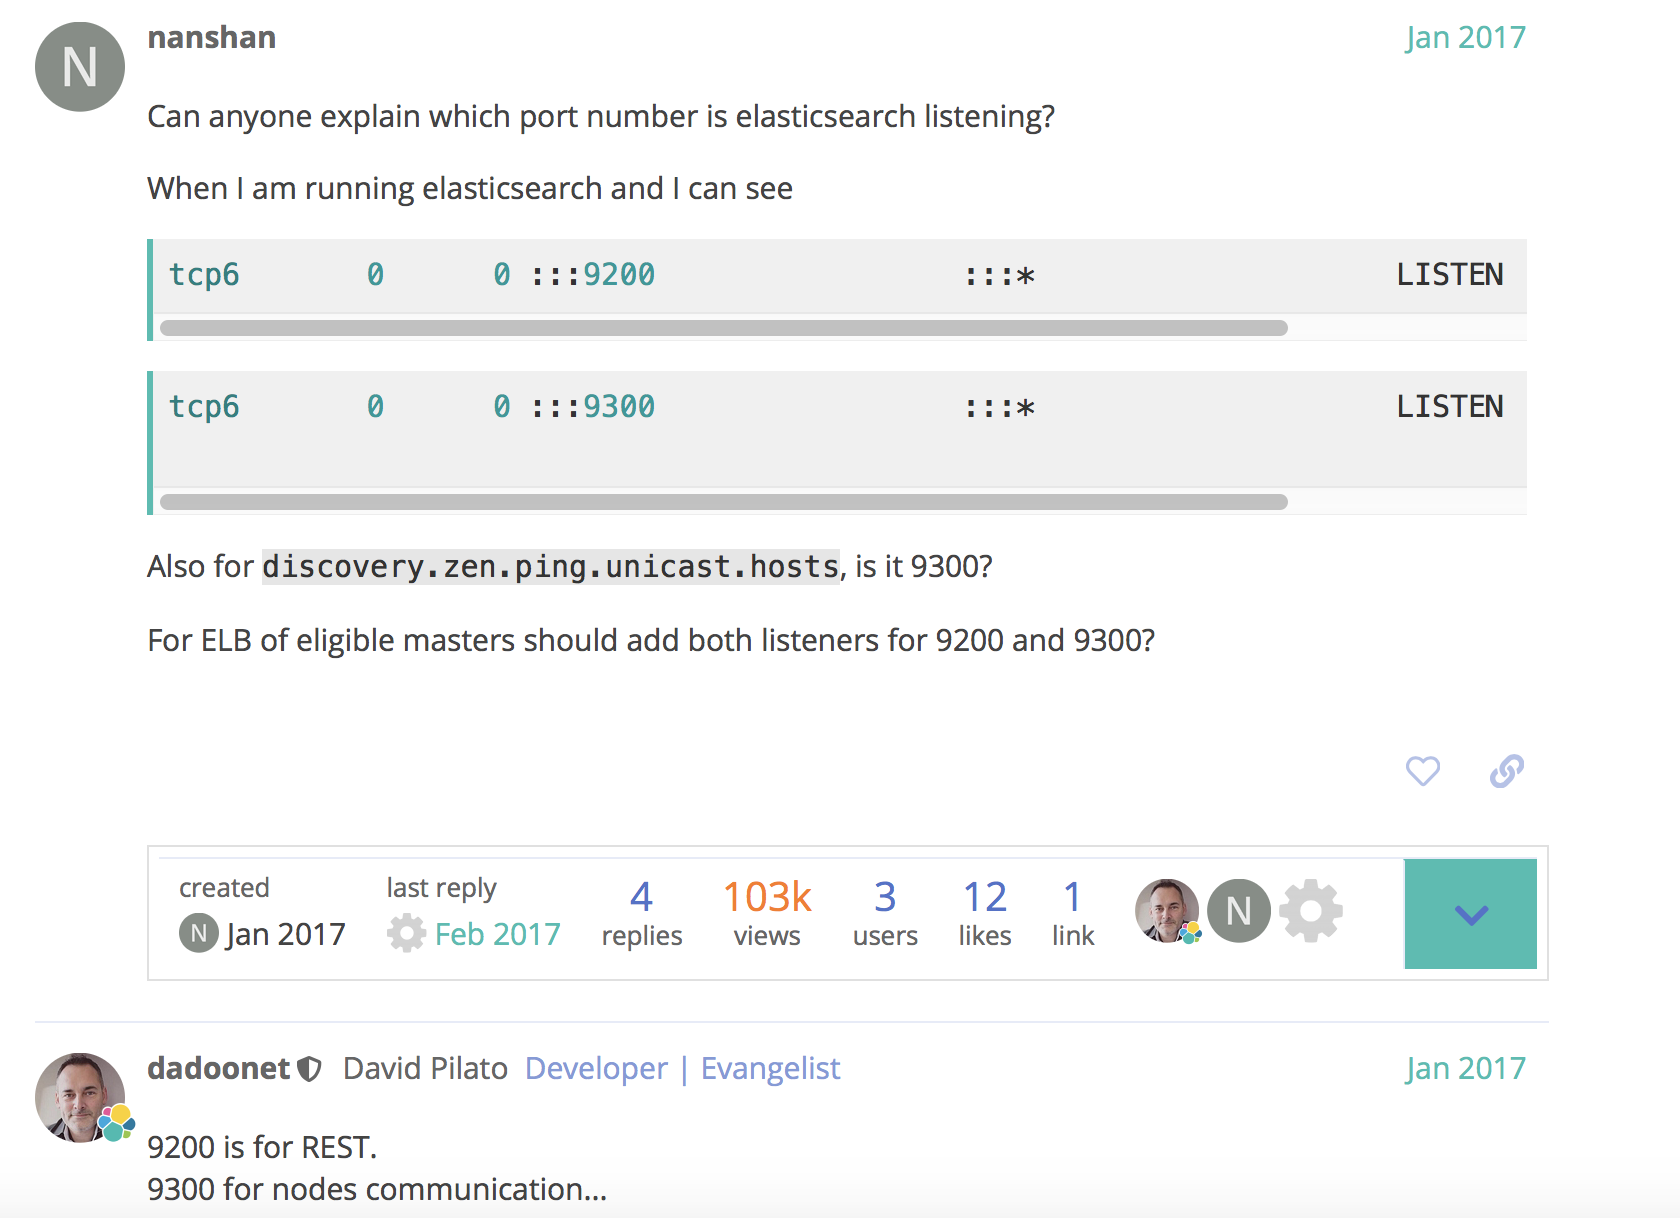Screen dimensions: 1680x1218
Task: Expand the topic summary with the teal chevron
Action: tap(1470, 914)
